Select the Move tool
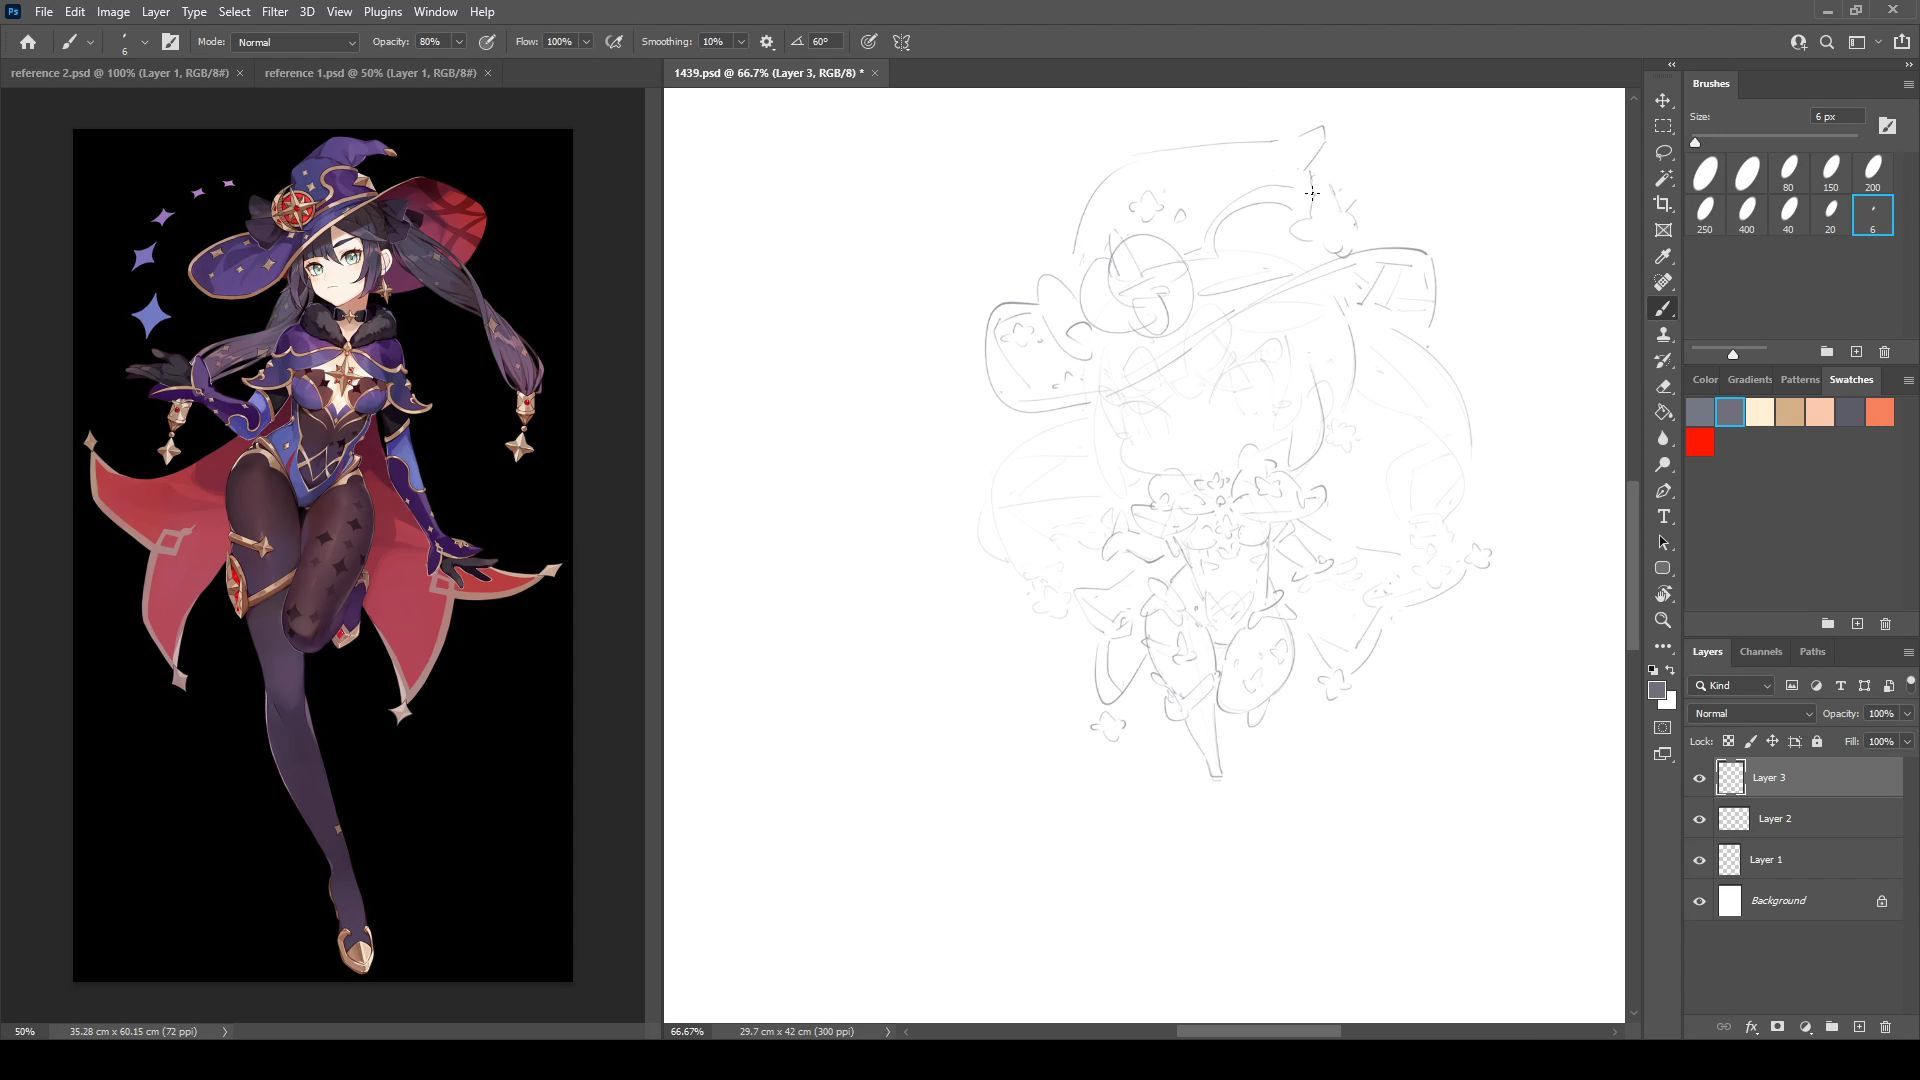 pyautogui.click(x=1663, y=101)
